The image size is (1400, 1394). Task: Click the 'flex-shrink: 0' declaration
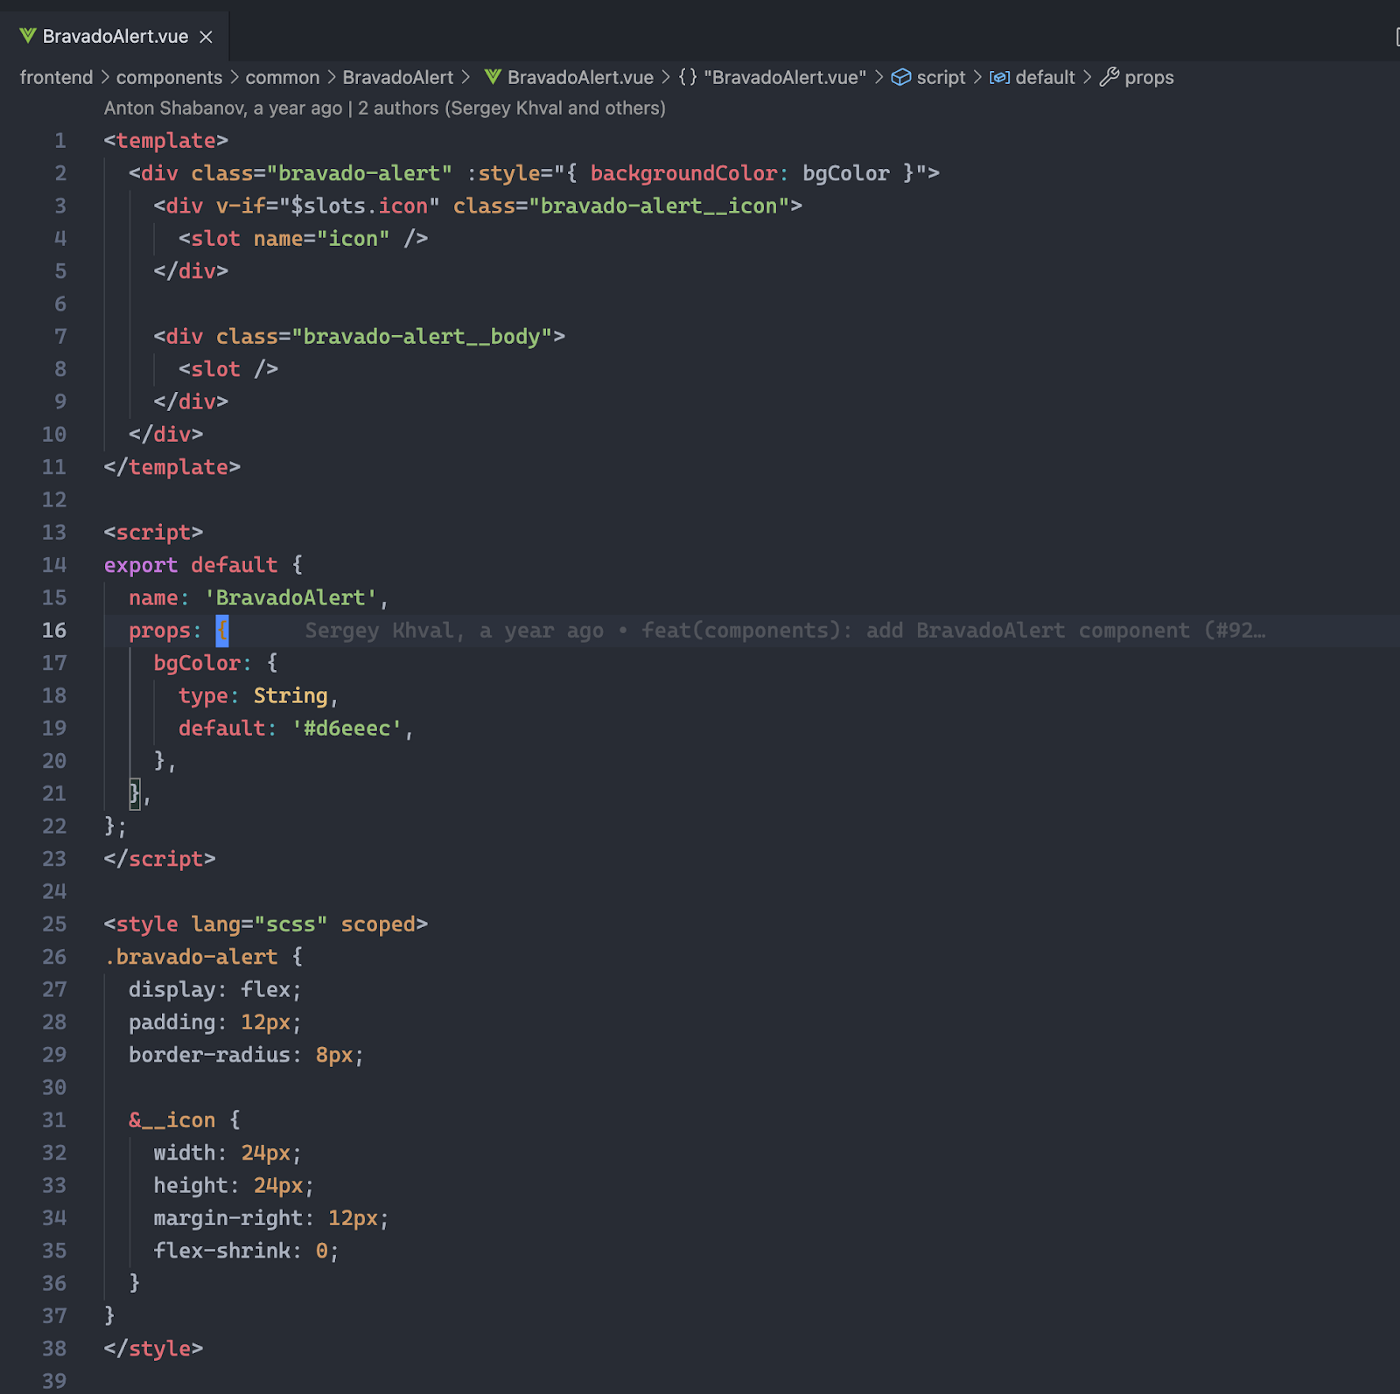click(246, 1251)
